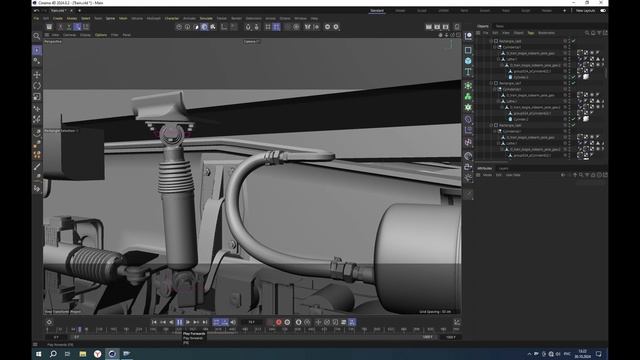Click the filter icon in Object Manager
Viewport: 640px width, 360px height.
coord(599,33)
